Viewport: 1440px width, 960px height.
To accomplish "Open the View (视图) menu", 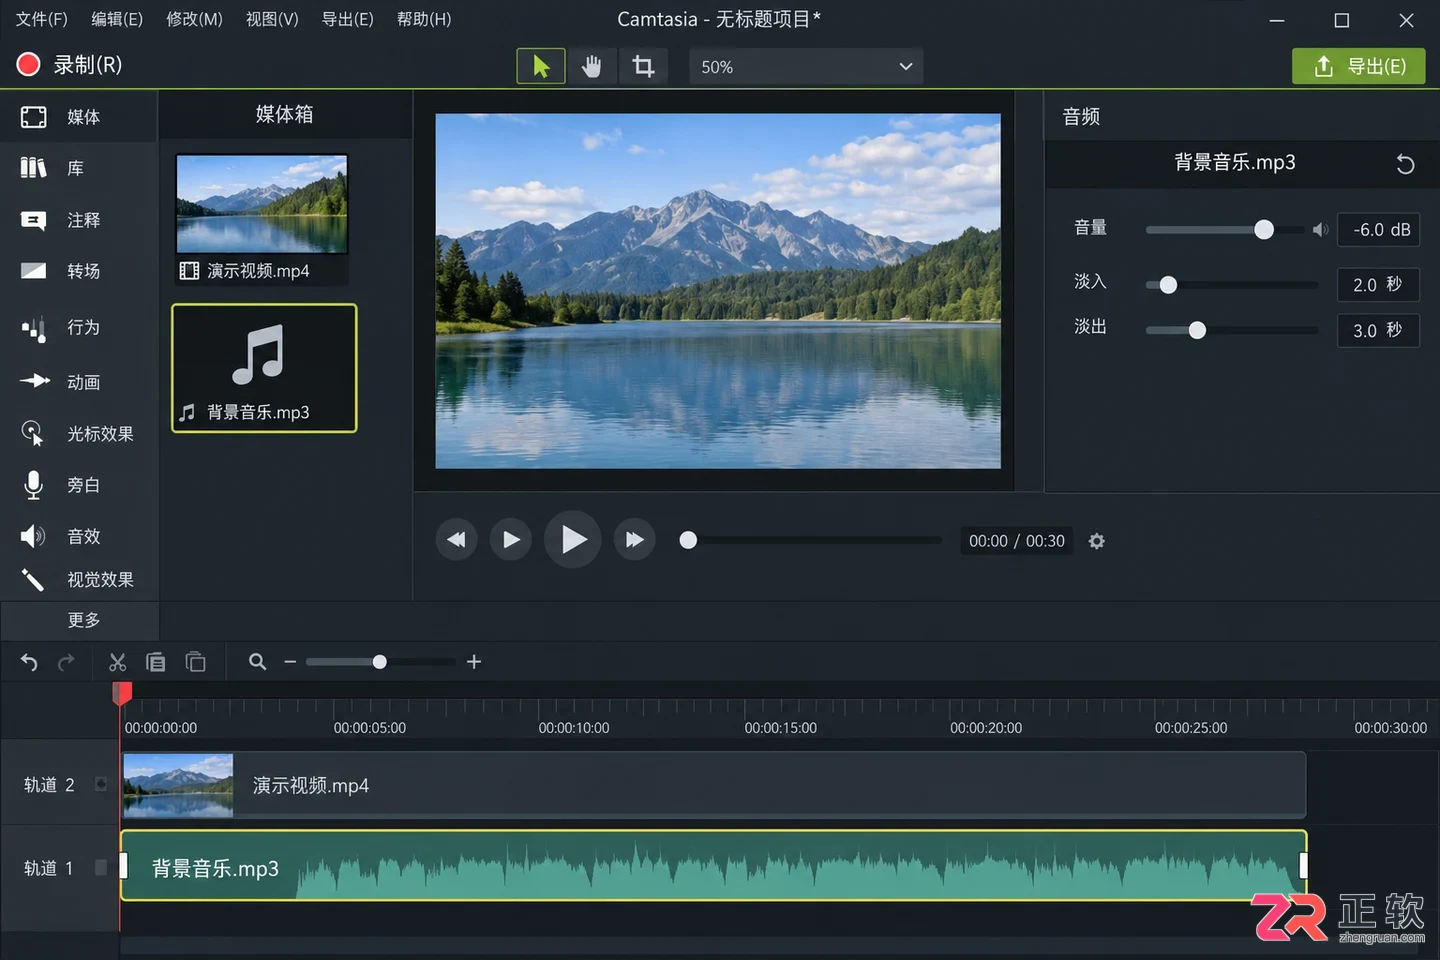I will pyautogui.click(x=272, y=19).
